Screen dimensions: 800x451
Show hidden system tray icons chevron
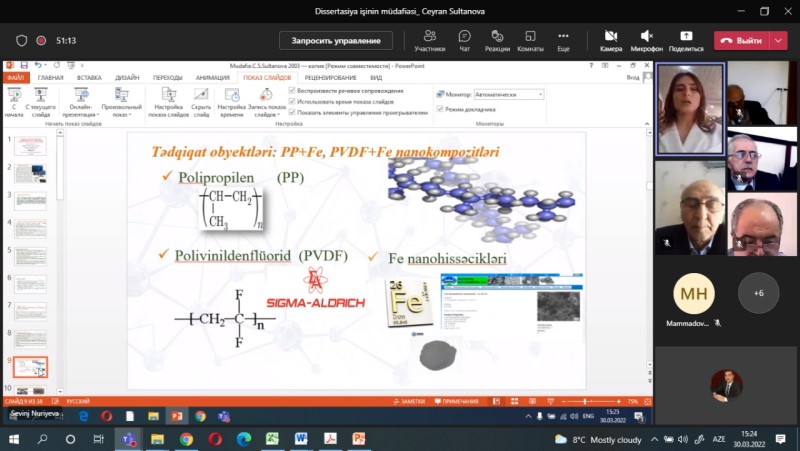(x=654, y=439)
